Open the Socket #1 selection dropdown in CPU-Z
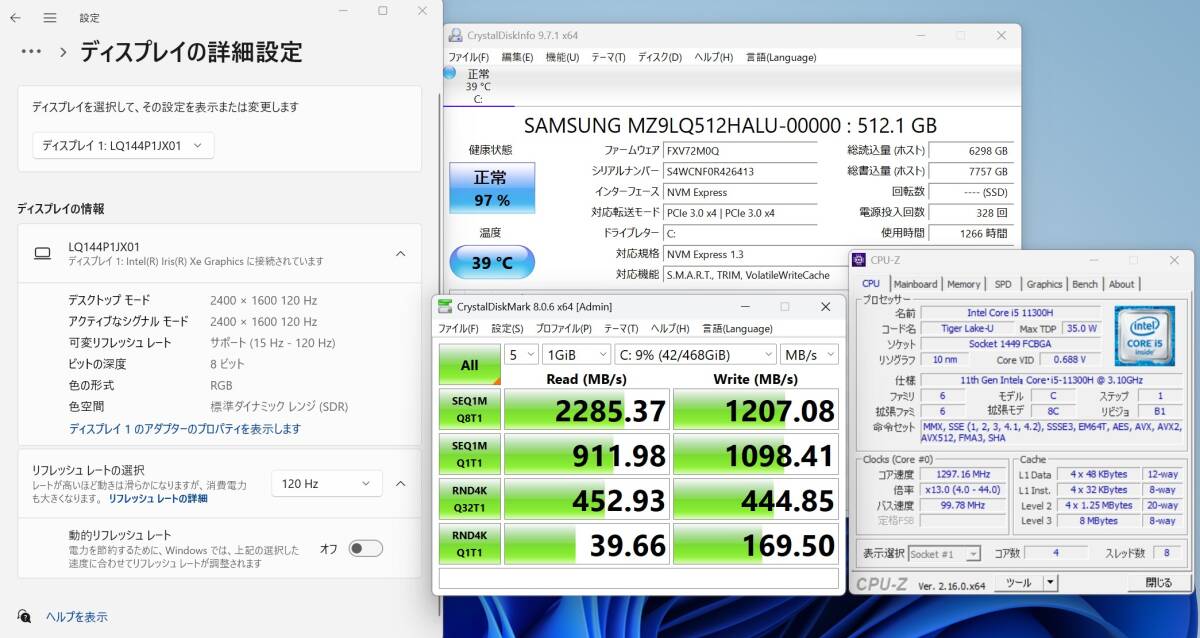1200x638 pixels. (x=946, y=553)
